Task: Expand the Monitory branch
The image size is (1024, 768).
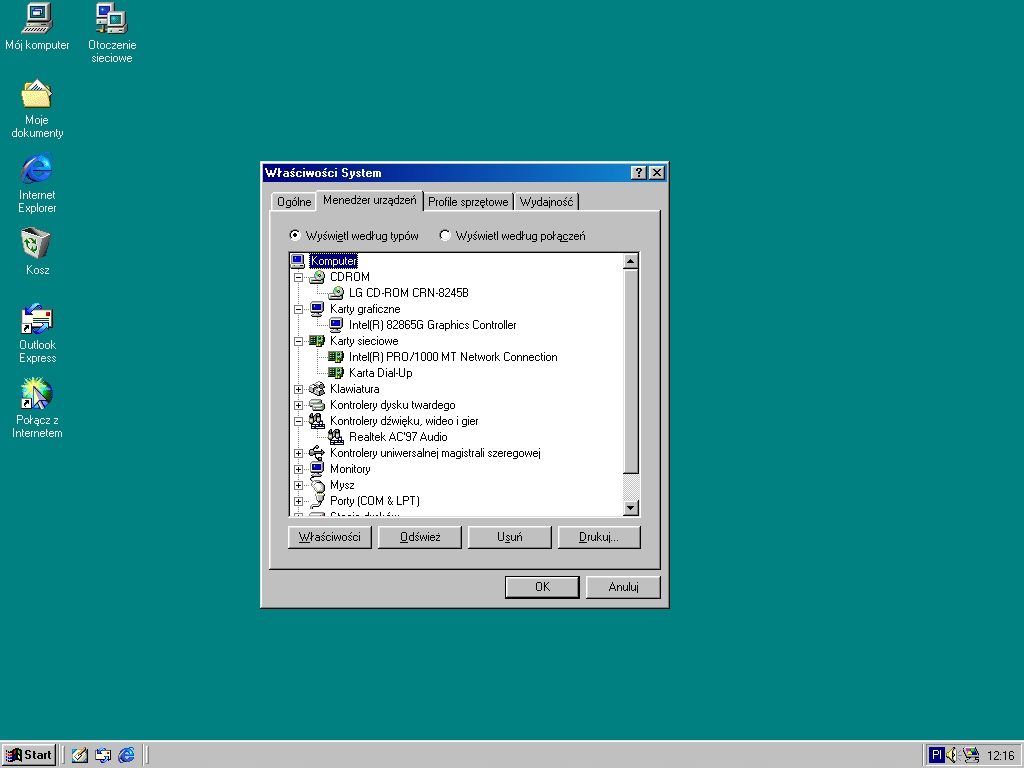Action: 298,470
